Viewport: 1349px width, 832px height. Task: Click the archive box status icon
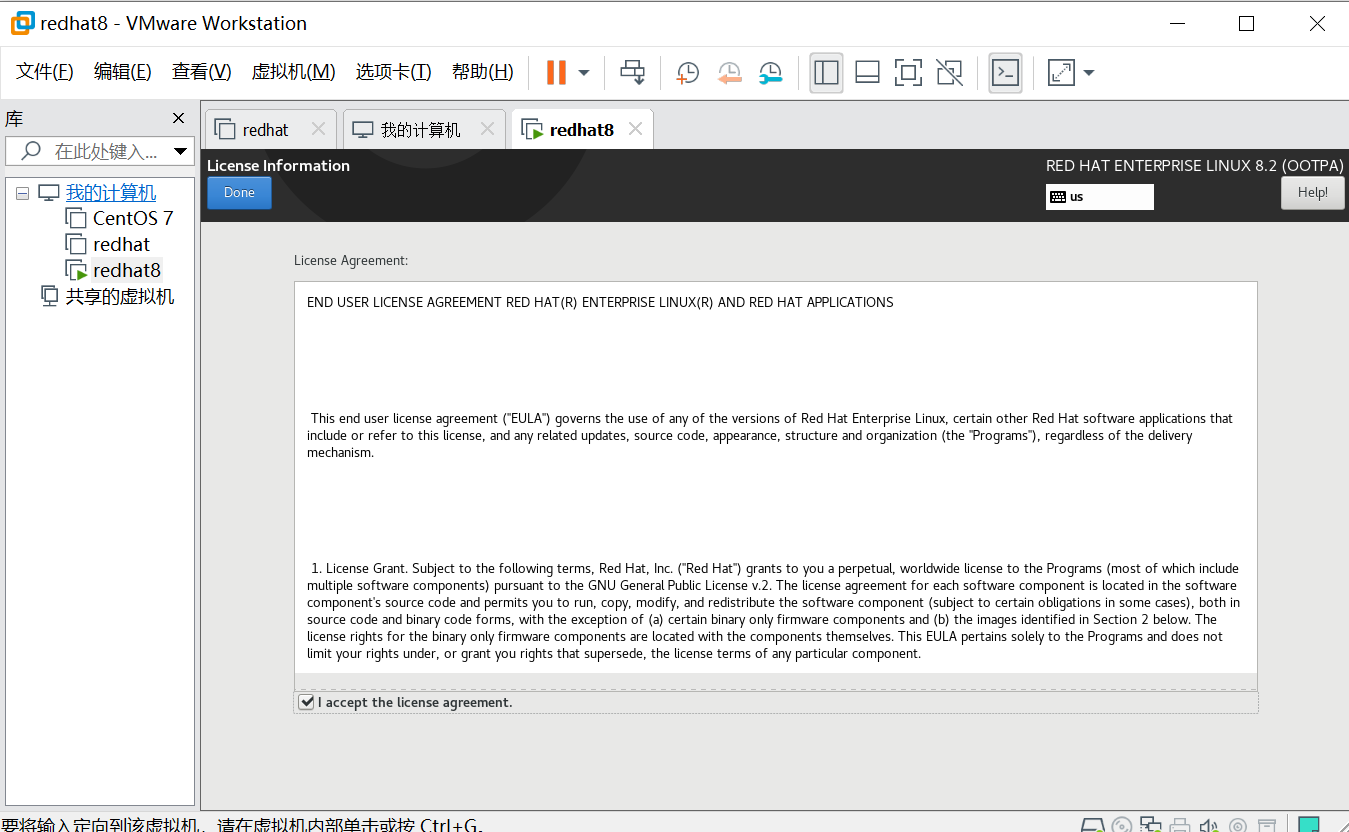(x=1267, y=825)
